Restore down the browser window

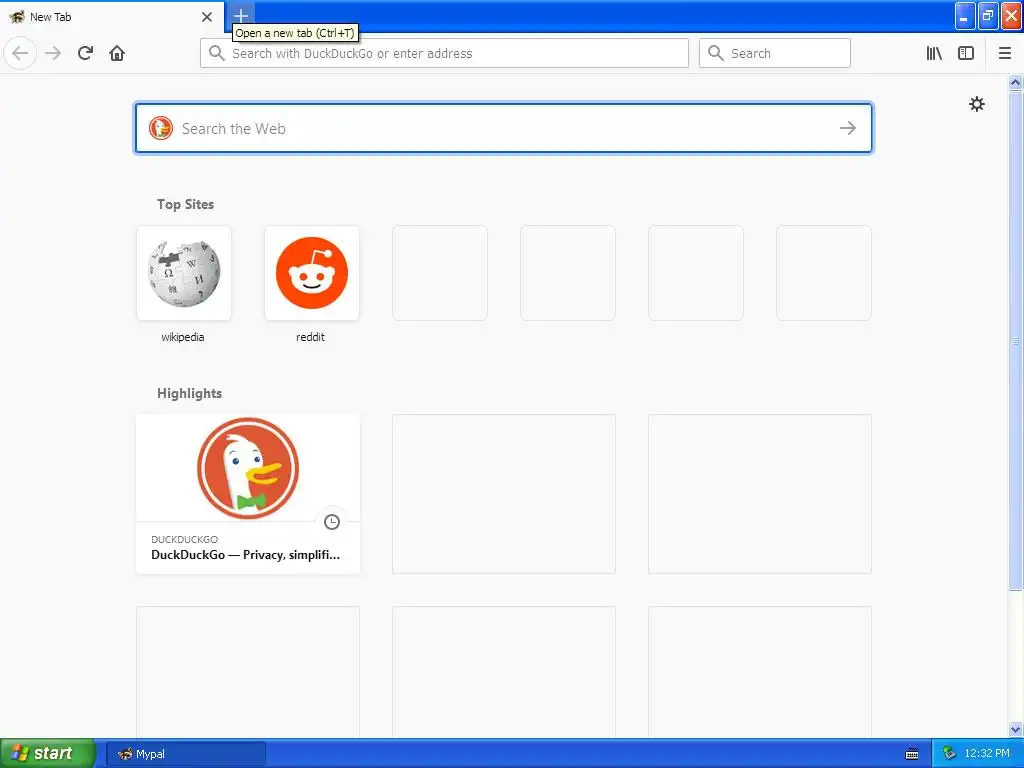987,16
